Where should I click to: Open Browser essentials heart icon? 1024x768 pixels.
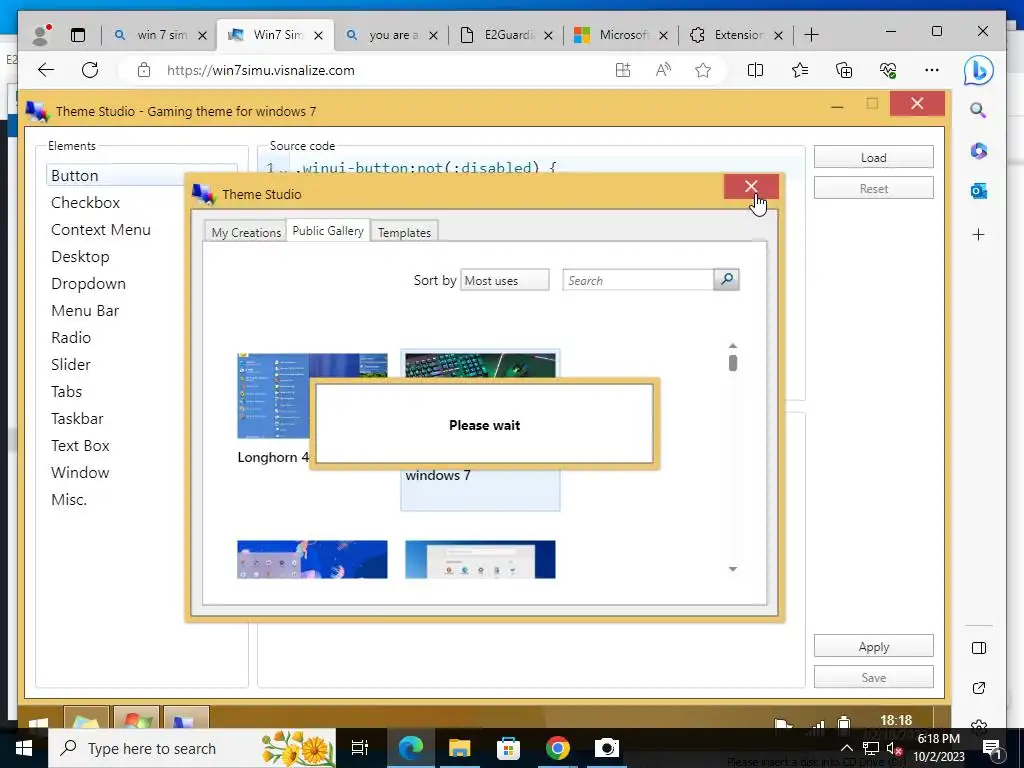888,70
